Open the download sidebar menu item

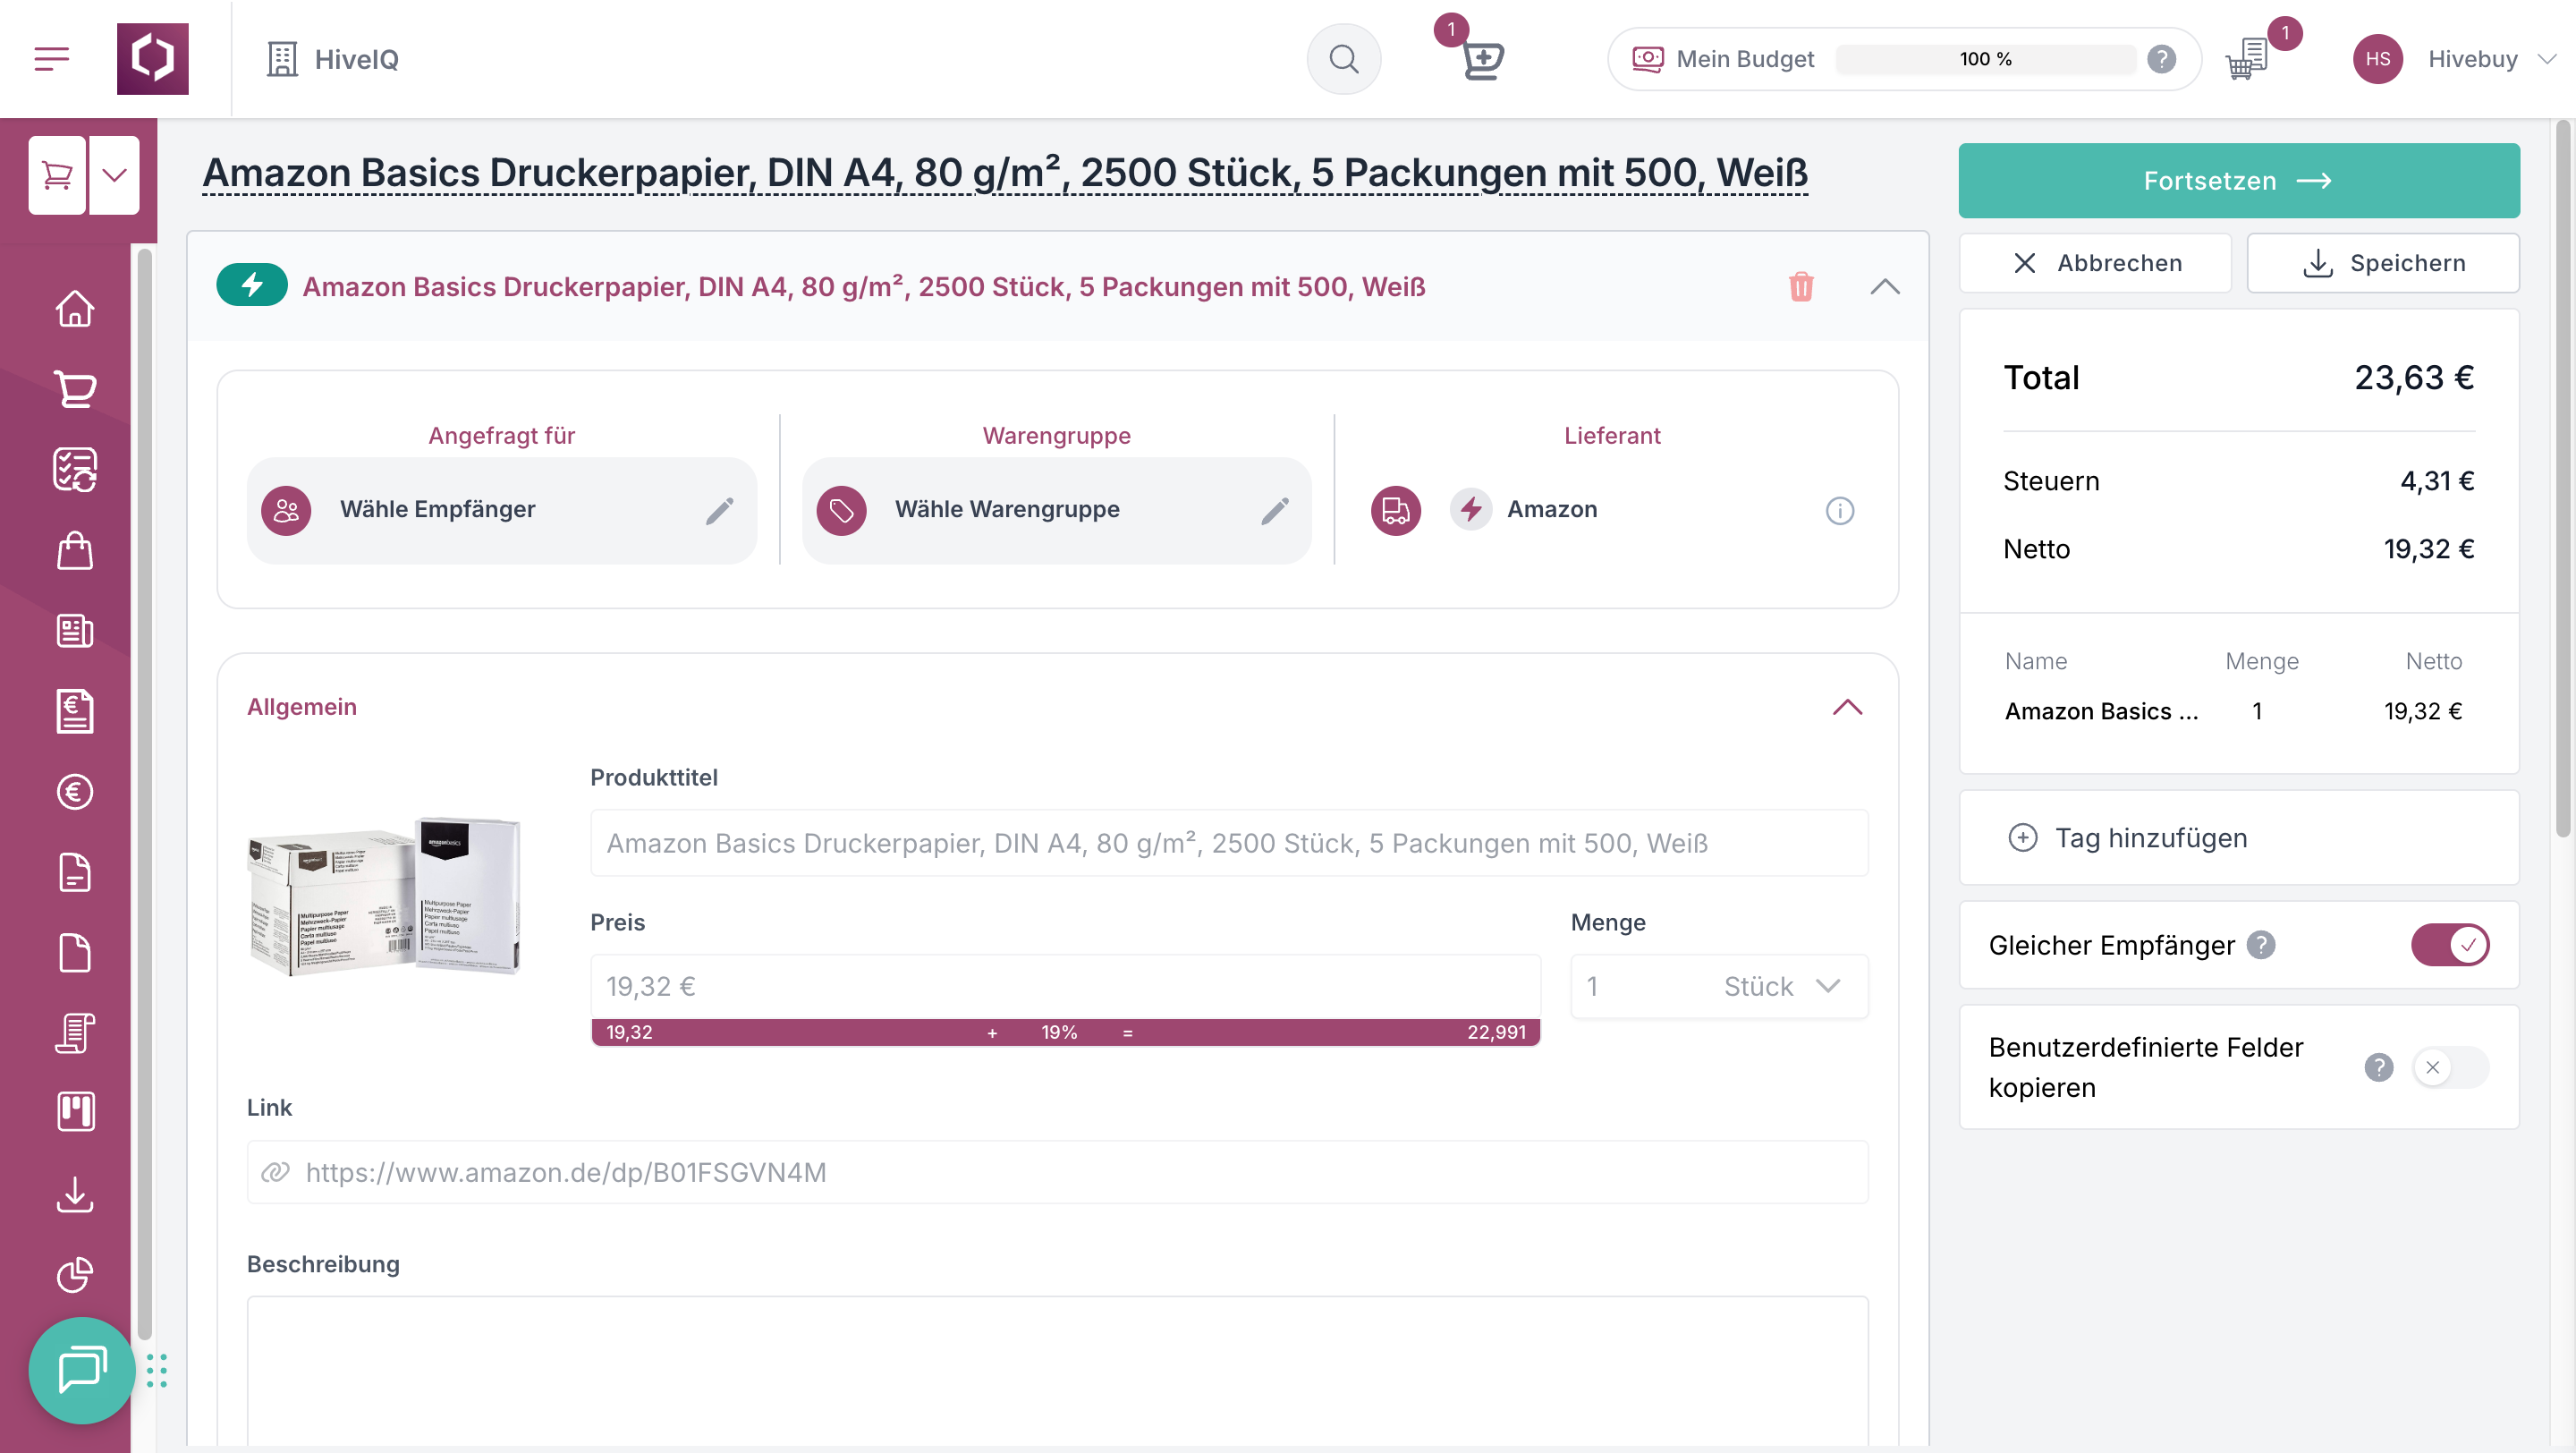point(75,1194)
